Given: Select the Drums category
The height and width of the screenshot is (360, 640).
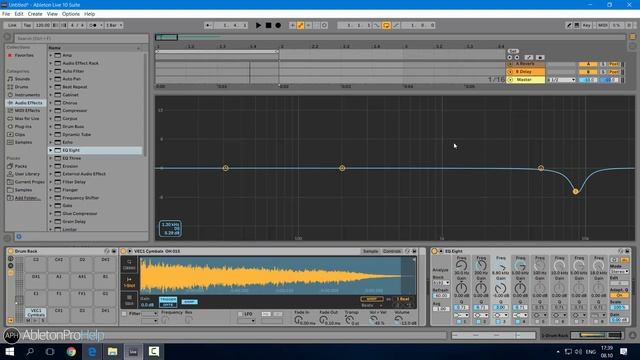Looking at the screenshot, I should pos(21,87).
